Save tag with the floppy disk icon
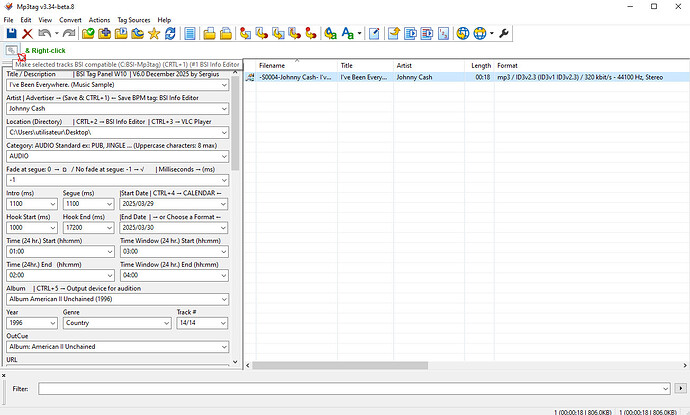690x415 pixels. [x=11, y=33]
